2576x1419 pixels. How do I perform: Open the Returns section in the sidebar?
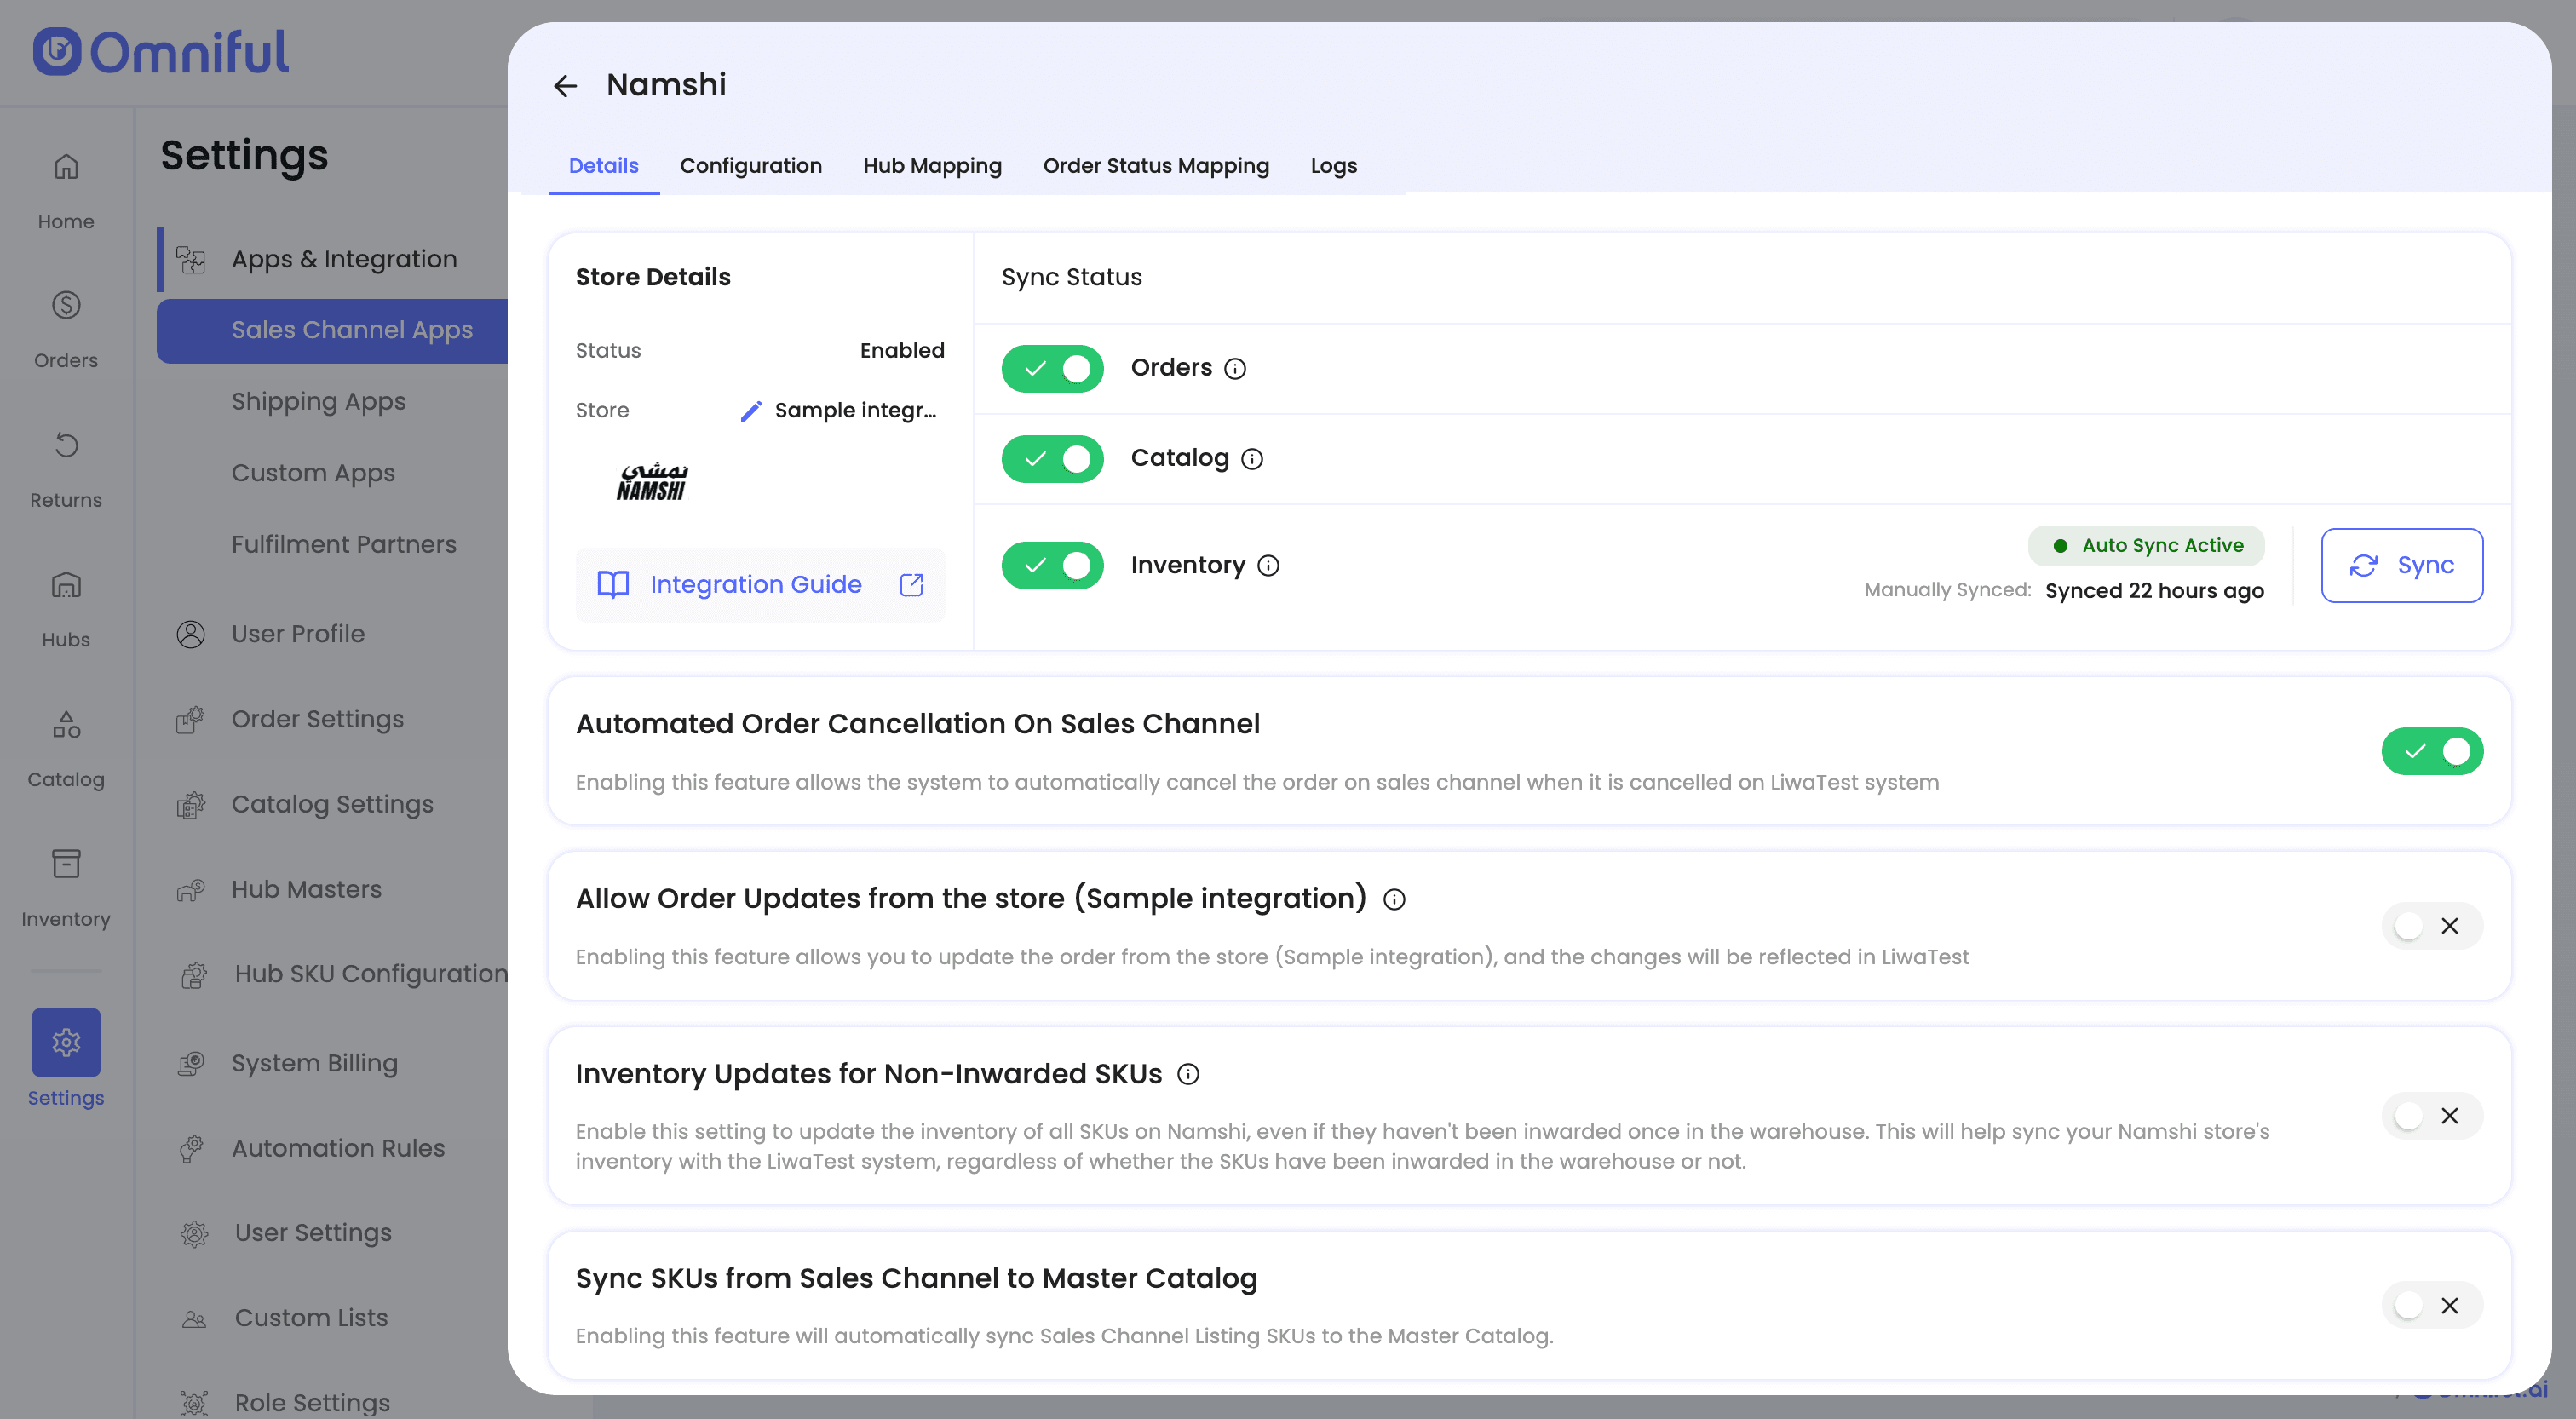tap(66, 469)
